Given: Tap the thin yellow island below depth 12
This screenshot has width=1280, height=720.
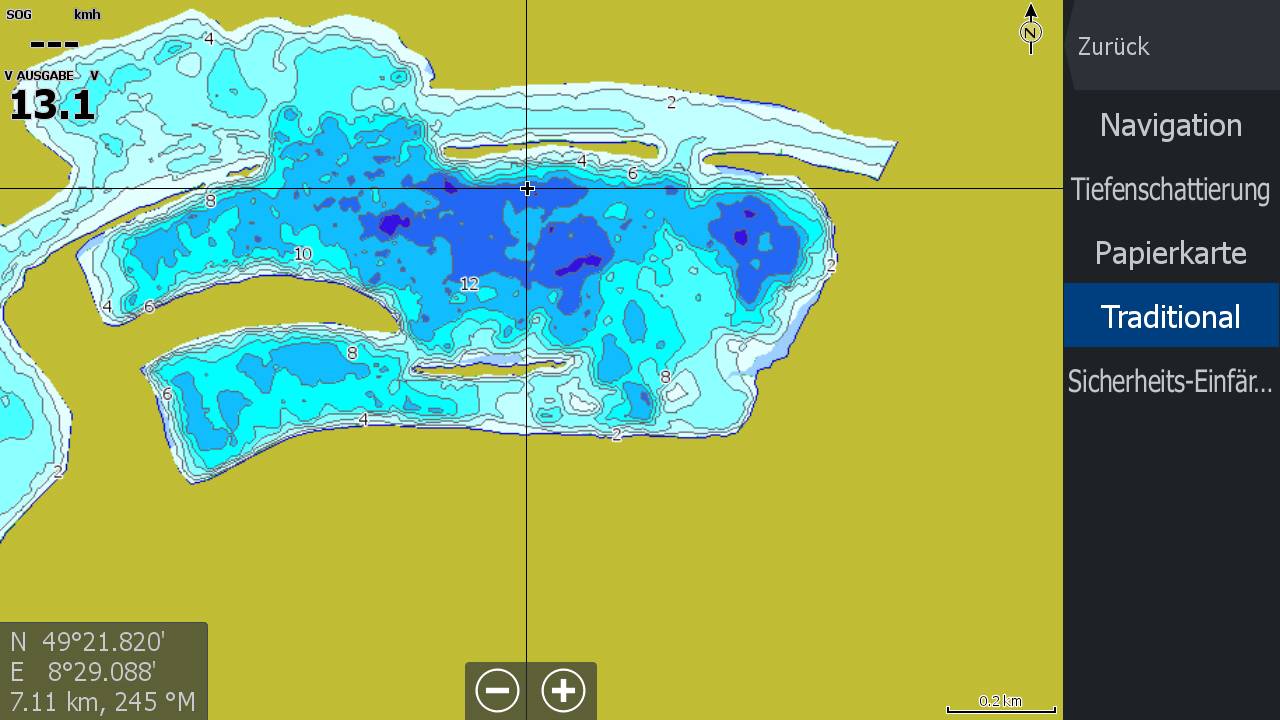Looking at the screenshot, I should tap(495, 367).
